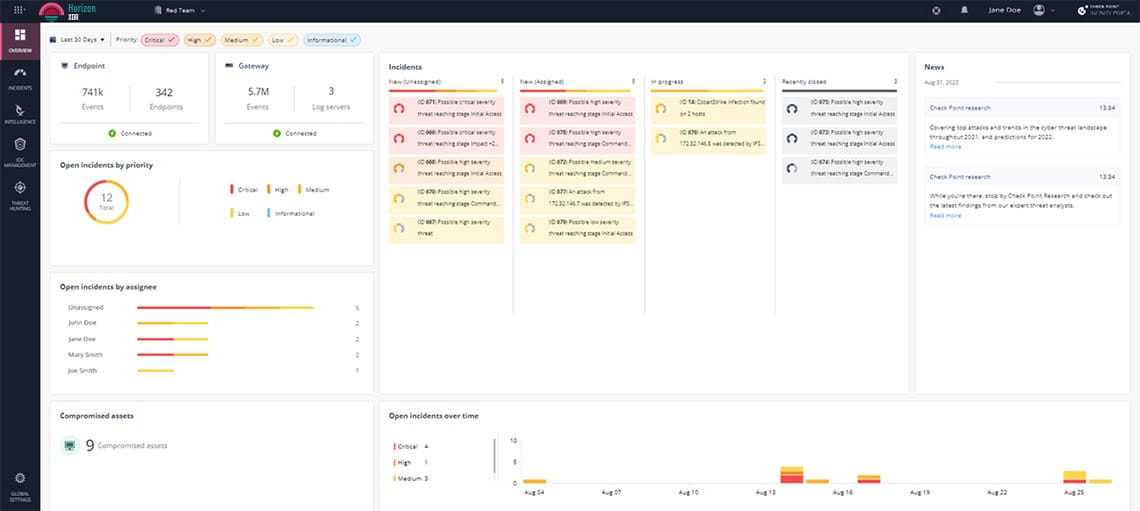1140x511 pixels.
Task: Click the severity icon of incident ID 672
Action: click(530, 168)
